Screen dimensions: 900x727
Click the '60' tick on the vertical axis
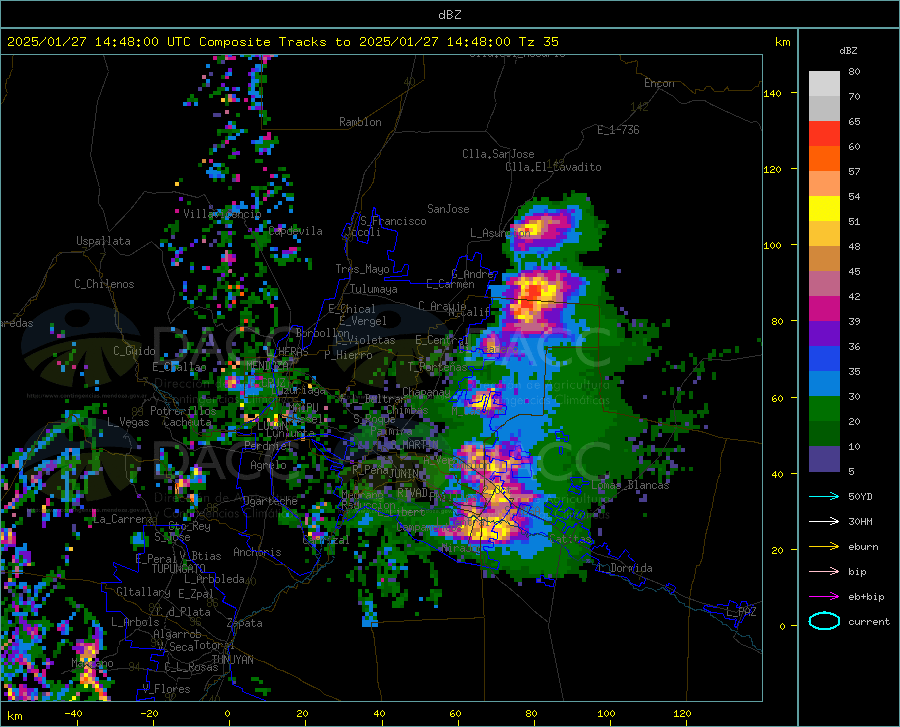click(x=777, y=398)
